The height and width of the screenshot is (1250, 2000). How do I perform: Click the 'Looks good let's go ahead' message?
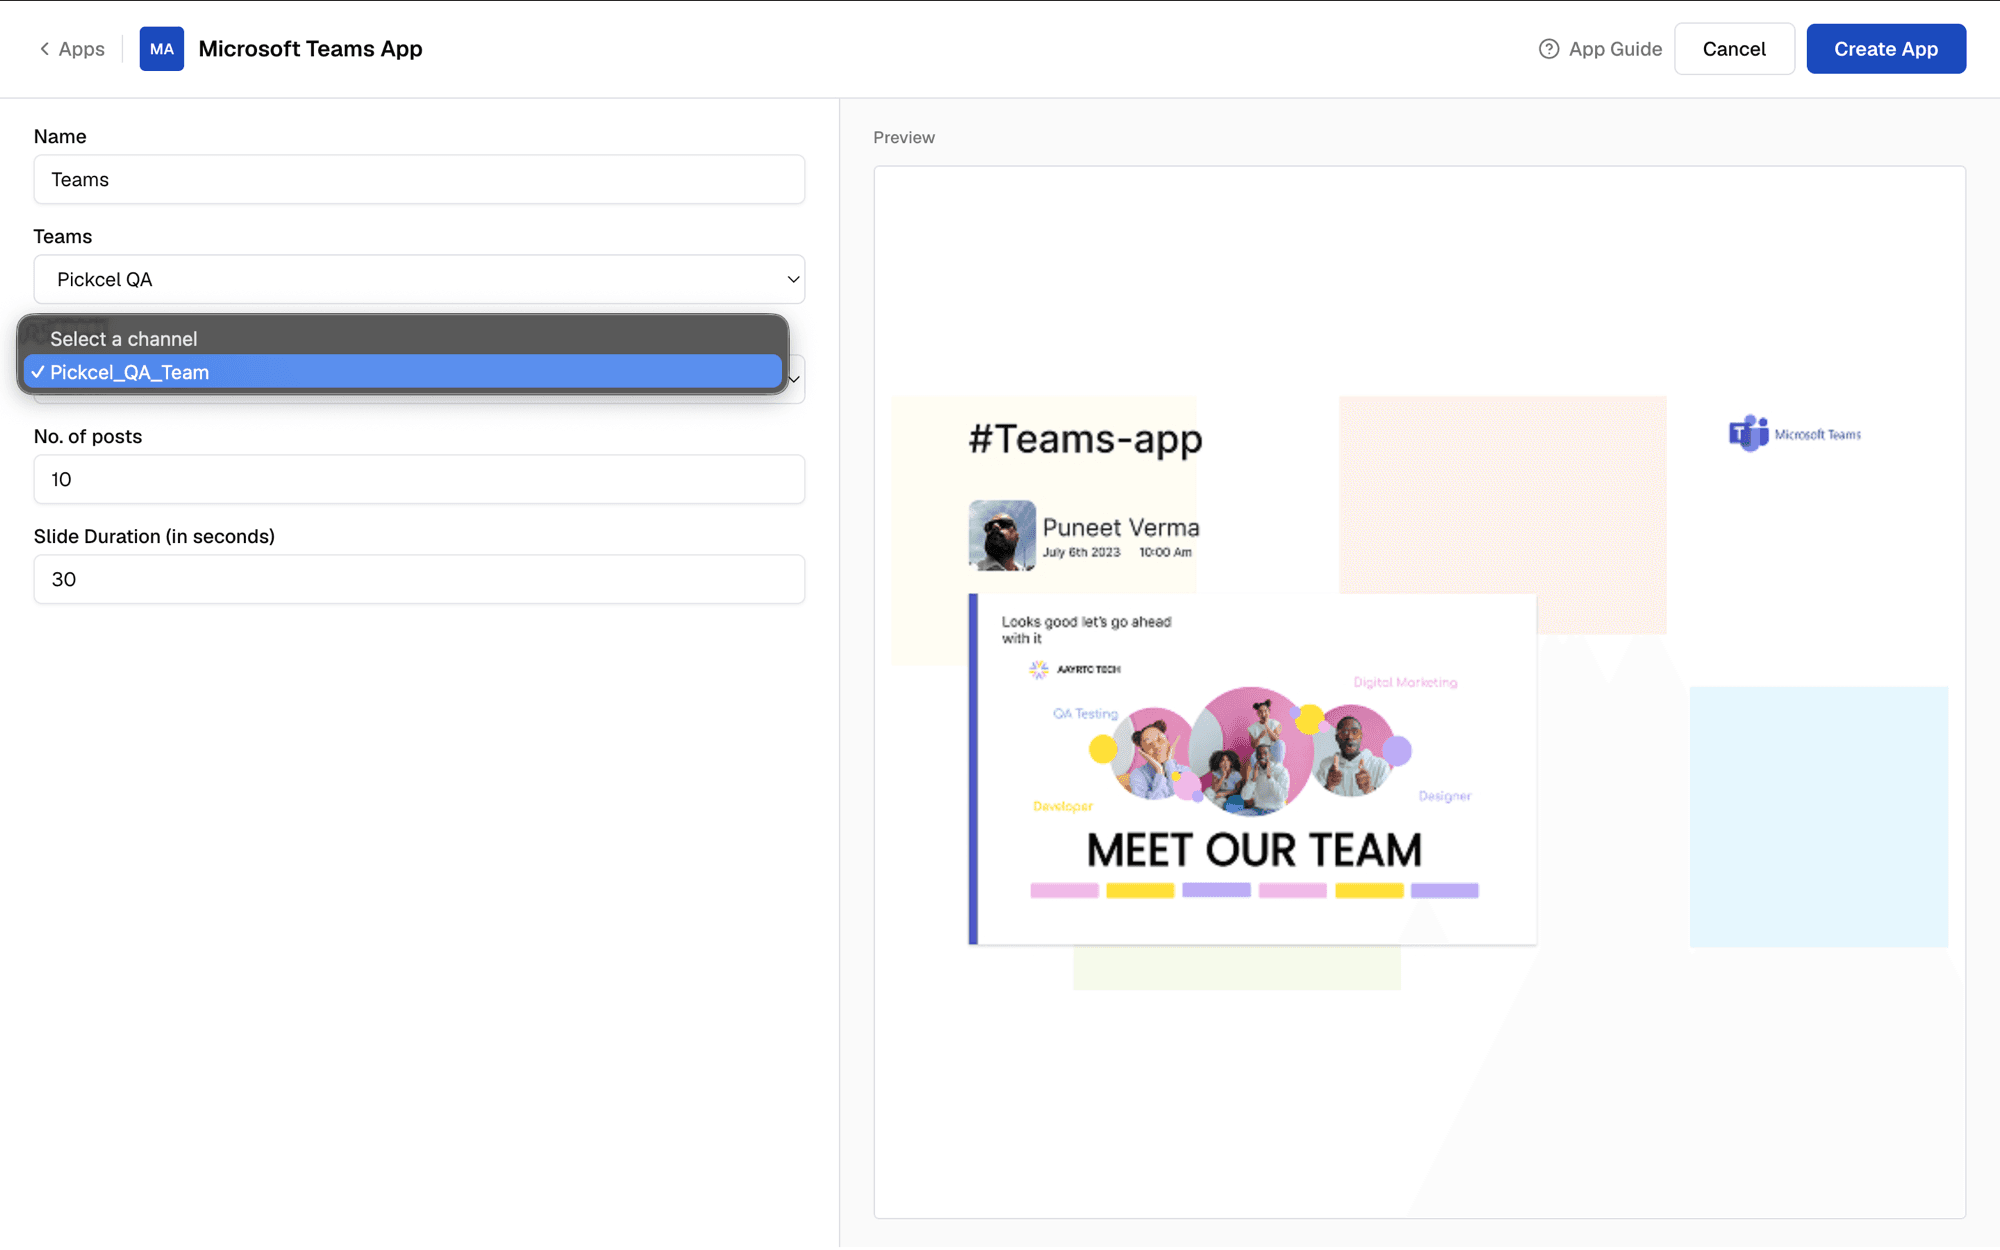[x=1086, y=630]
